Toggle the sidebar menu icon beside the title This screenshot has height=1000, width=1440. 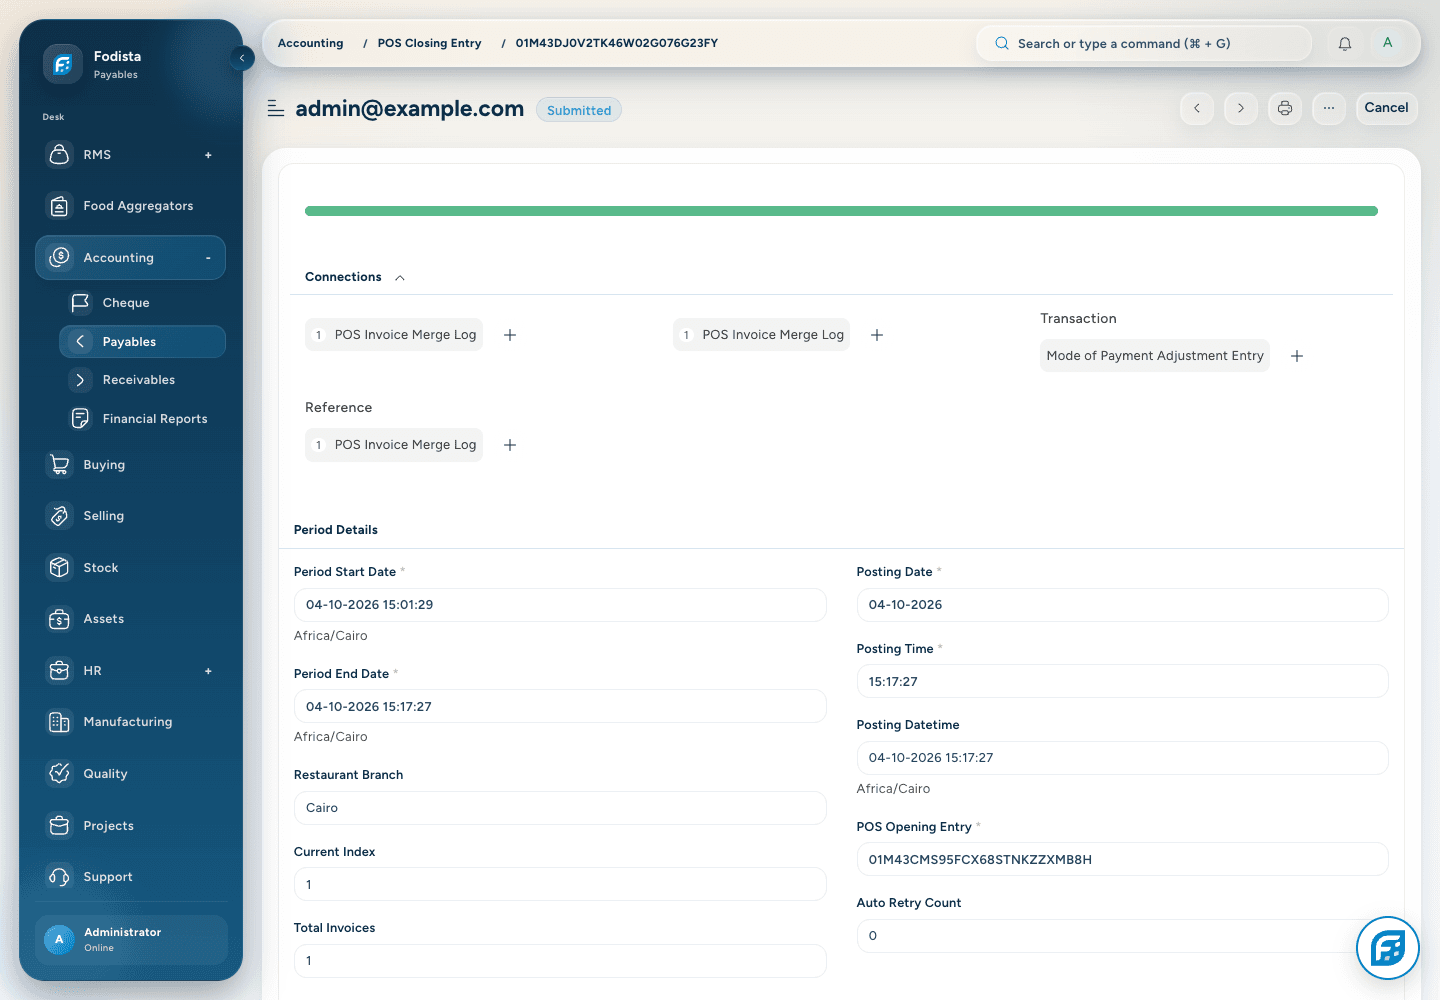(276, 108)
